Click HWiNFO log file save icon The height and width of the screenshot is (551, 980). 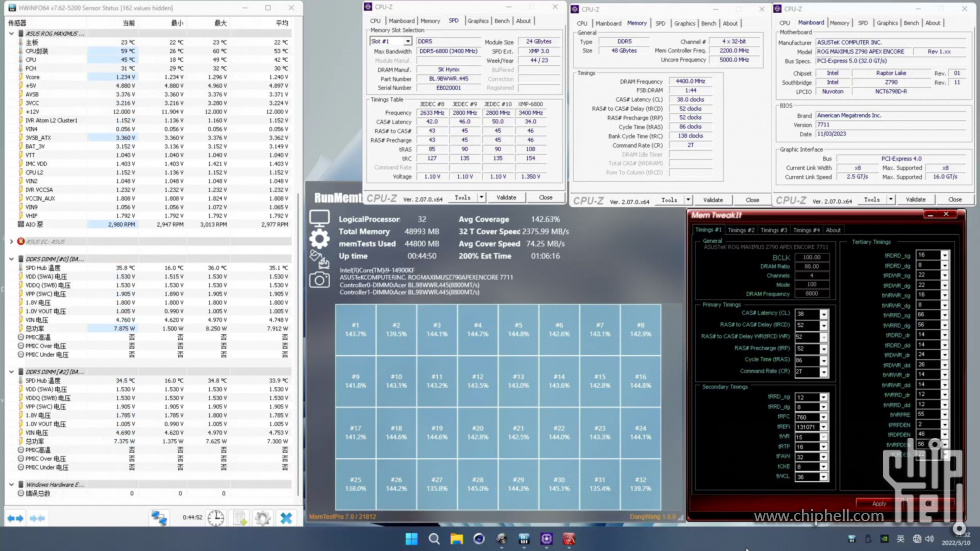(x=239, y=518)
